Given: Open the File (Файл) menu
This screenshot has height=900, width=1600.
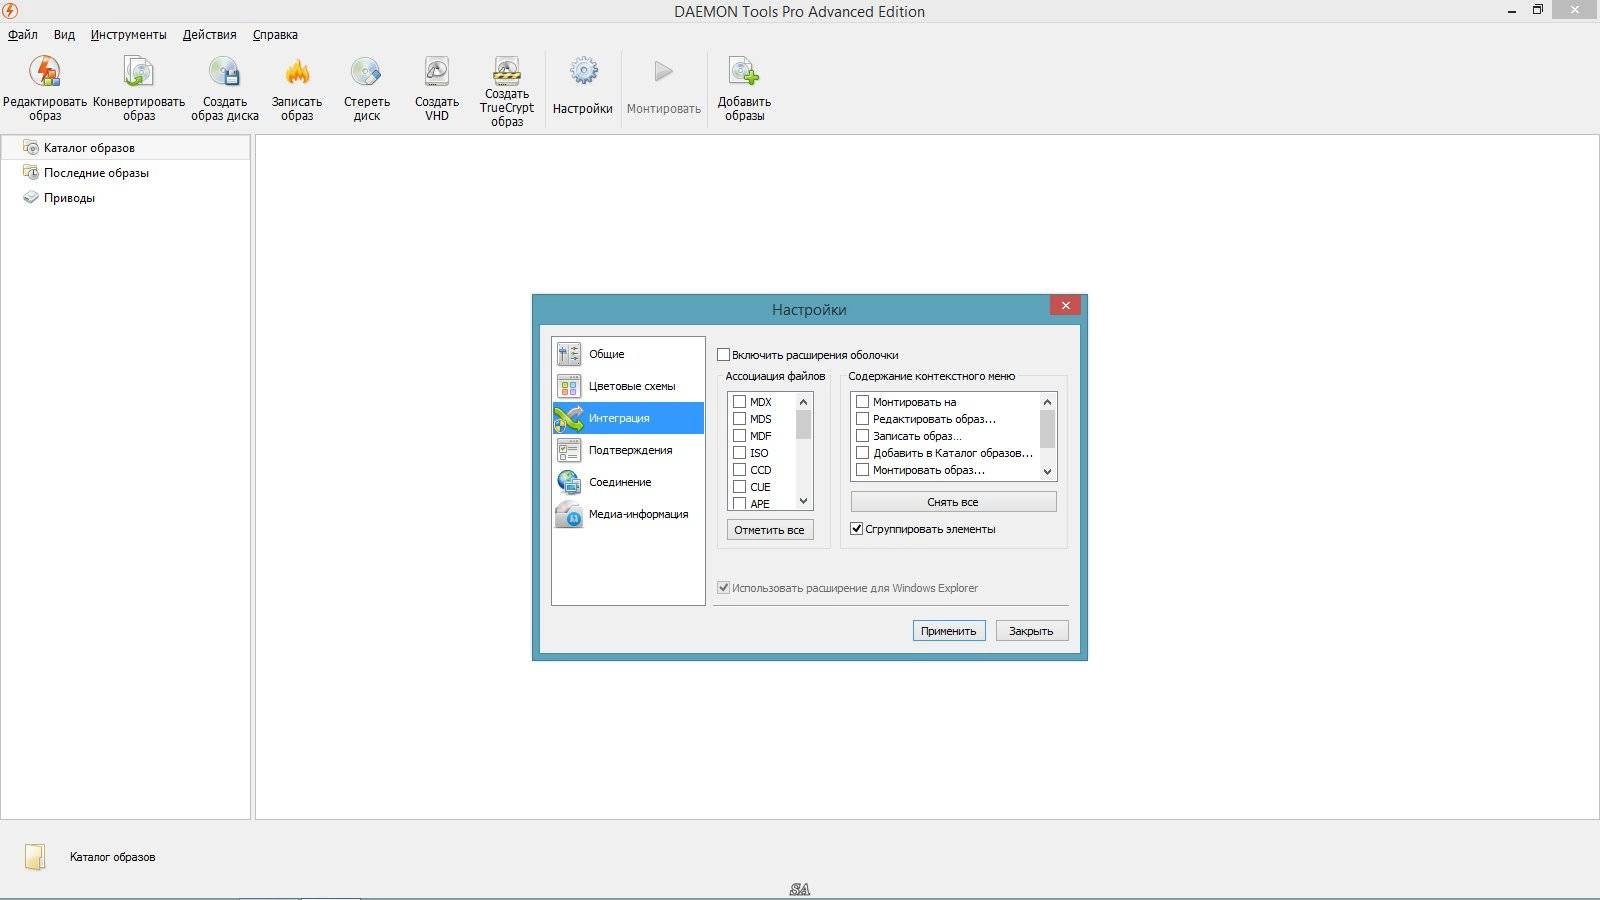Looking at the screenshot, I should [x=23, y=35].
